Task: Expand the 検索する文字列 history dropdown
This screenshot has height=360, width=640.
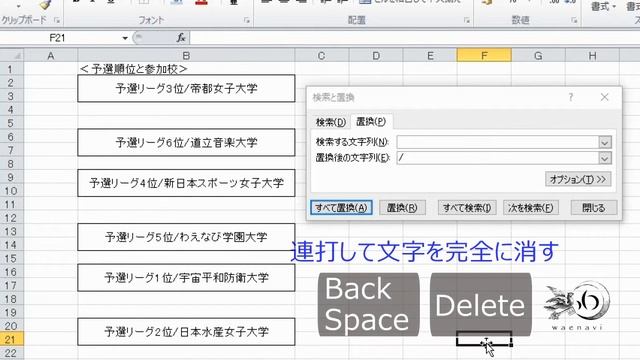Action: coord(605,142)
